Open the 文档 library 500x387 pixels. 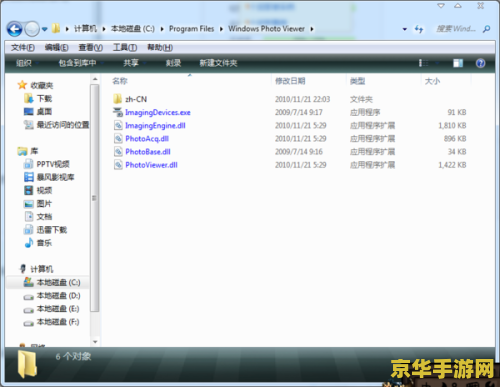click(44, 217)
